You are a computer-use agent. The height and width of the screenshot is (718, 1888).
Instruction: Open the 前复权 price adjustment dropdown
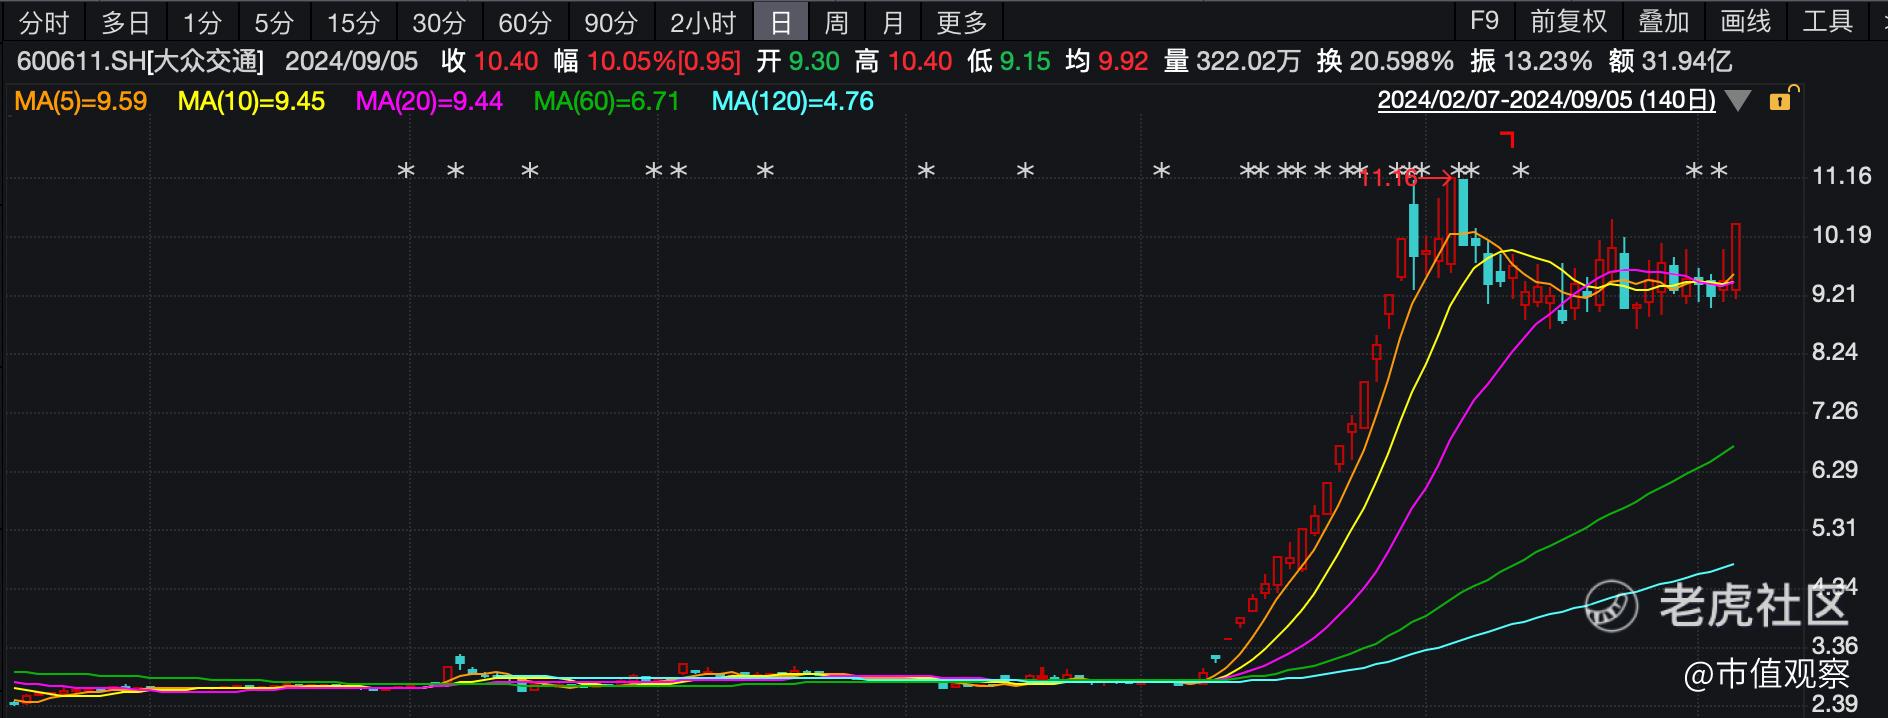[x=1568, y=20]
